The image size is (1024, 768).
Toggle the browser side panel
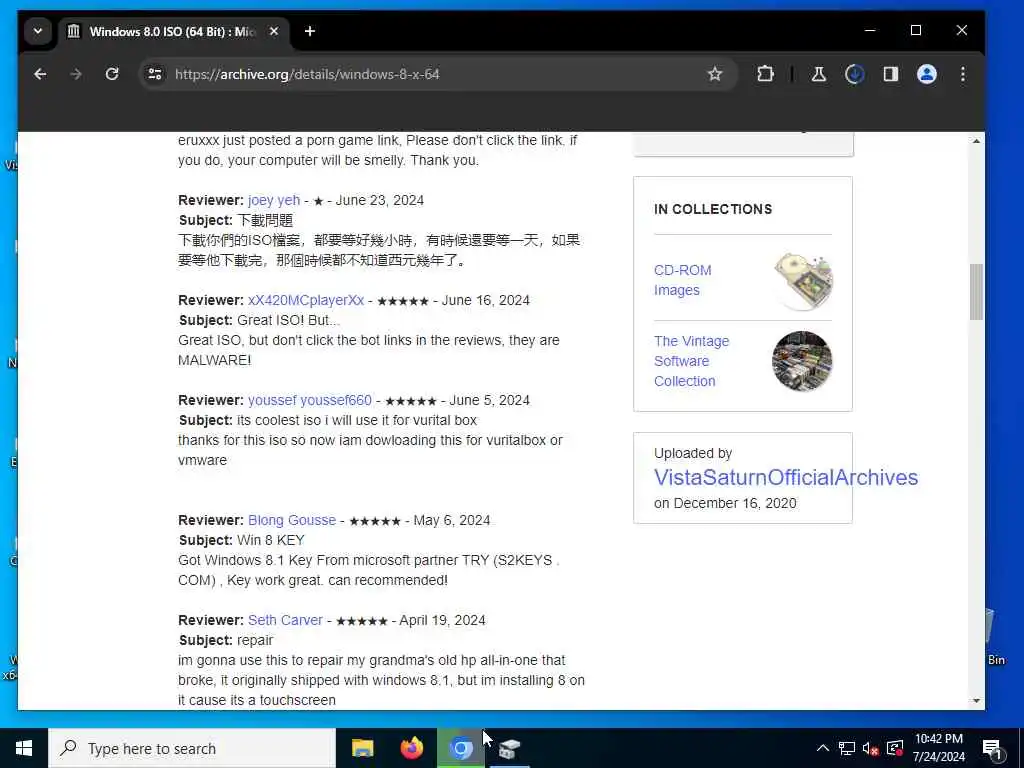tap(891, 74)
